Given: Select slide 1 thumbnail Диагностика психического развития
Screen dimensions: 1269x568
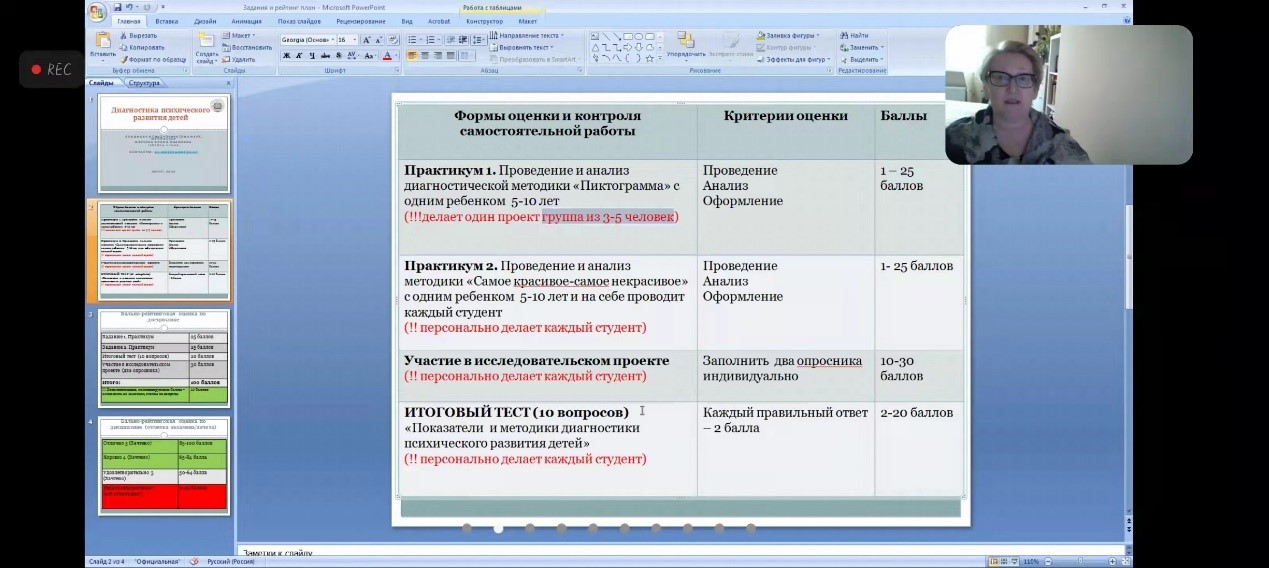Looking at the screenshot, I should point(164,142).
